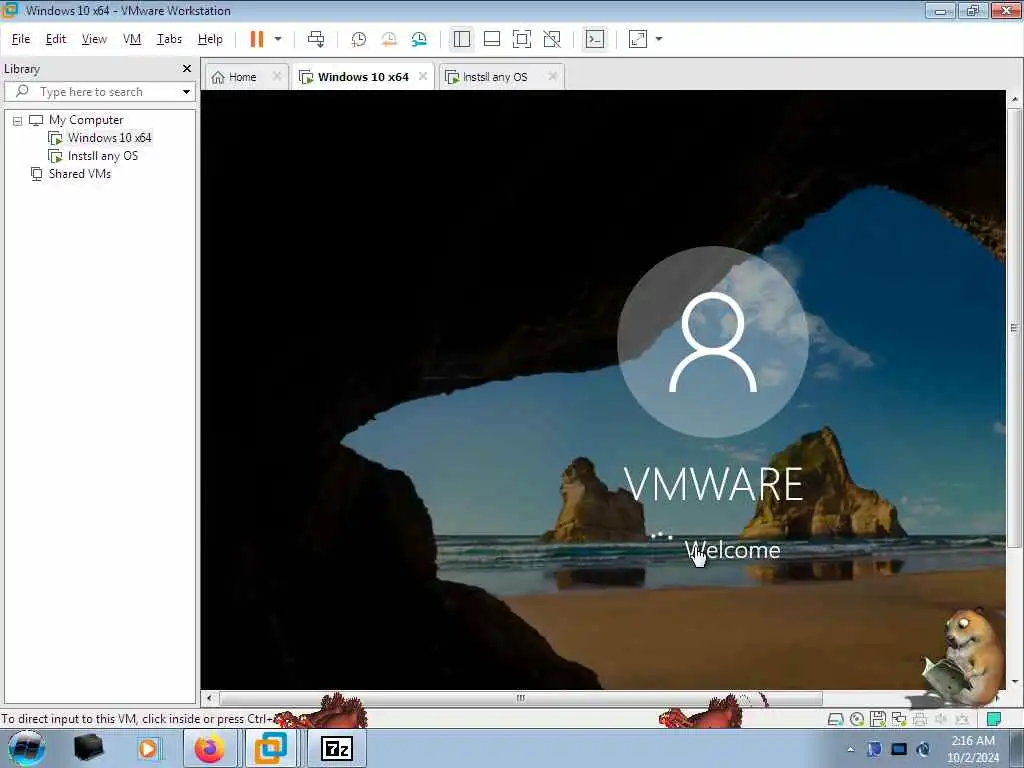Screen dimensions: 1024x768
Task: Click the green message log icon
Action: click(994, 720)
